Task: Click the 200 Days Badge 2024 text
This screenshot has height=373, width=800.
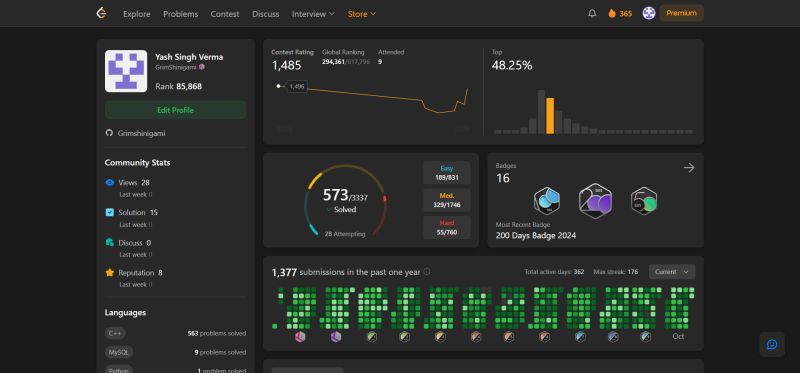Action: [x=536, y=235]
